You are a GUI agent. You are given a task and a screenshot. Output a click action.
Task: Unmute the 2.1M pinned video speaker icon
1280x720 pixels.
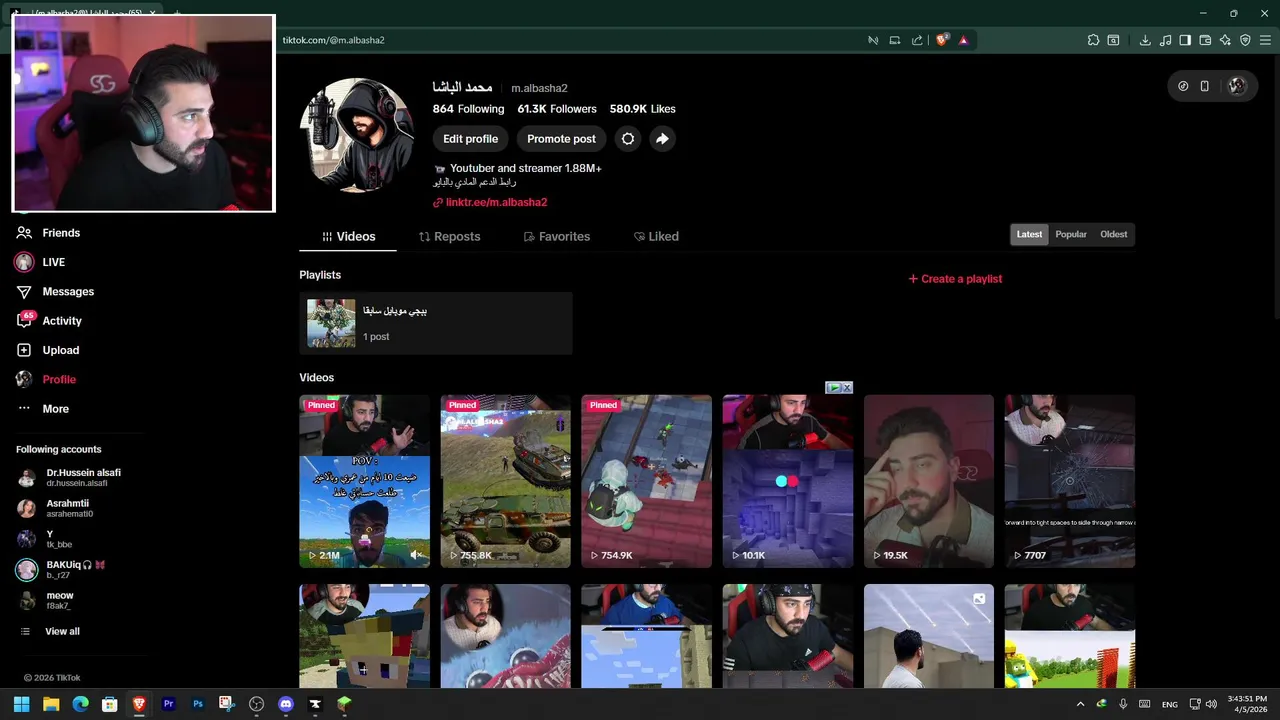417,555
